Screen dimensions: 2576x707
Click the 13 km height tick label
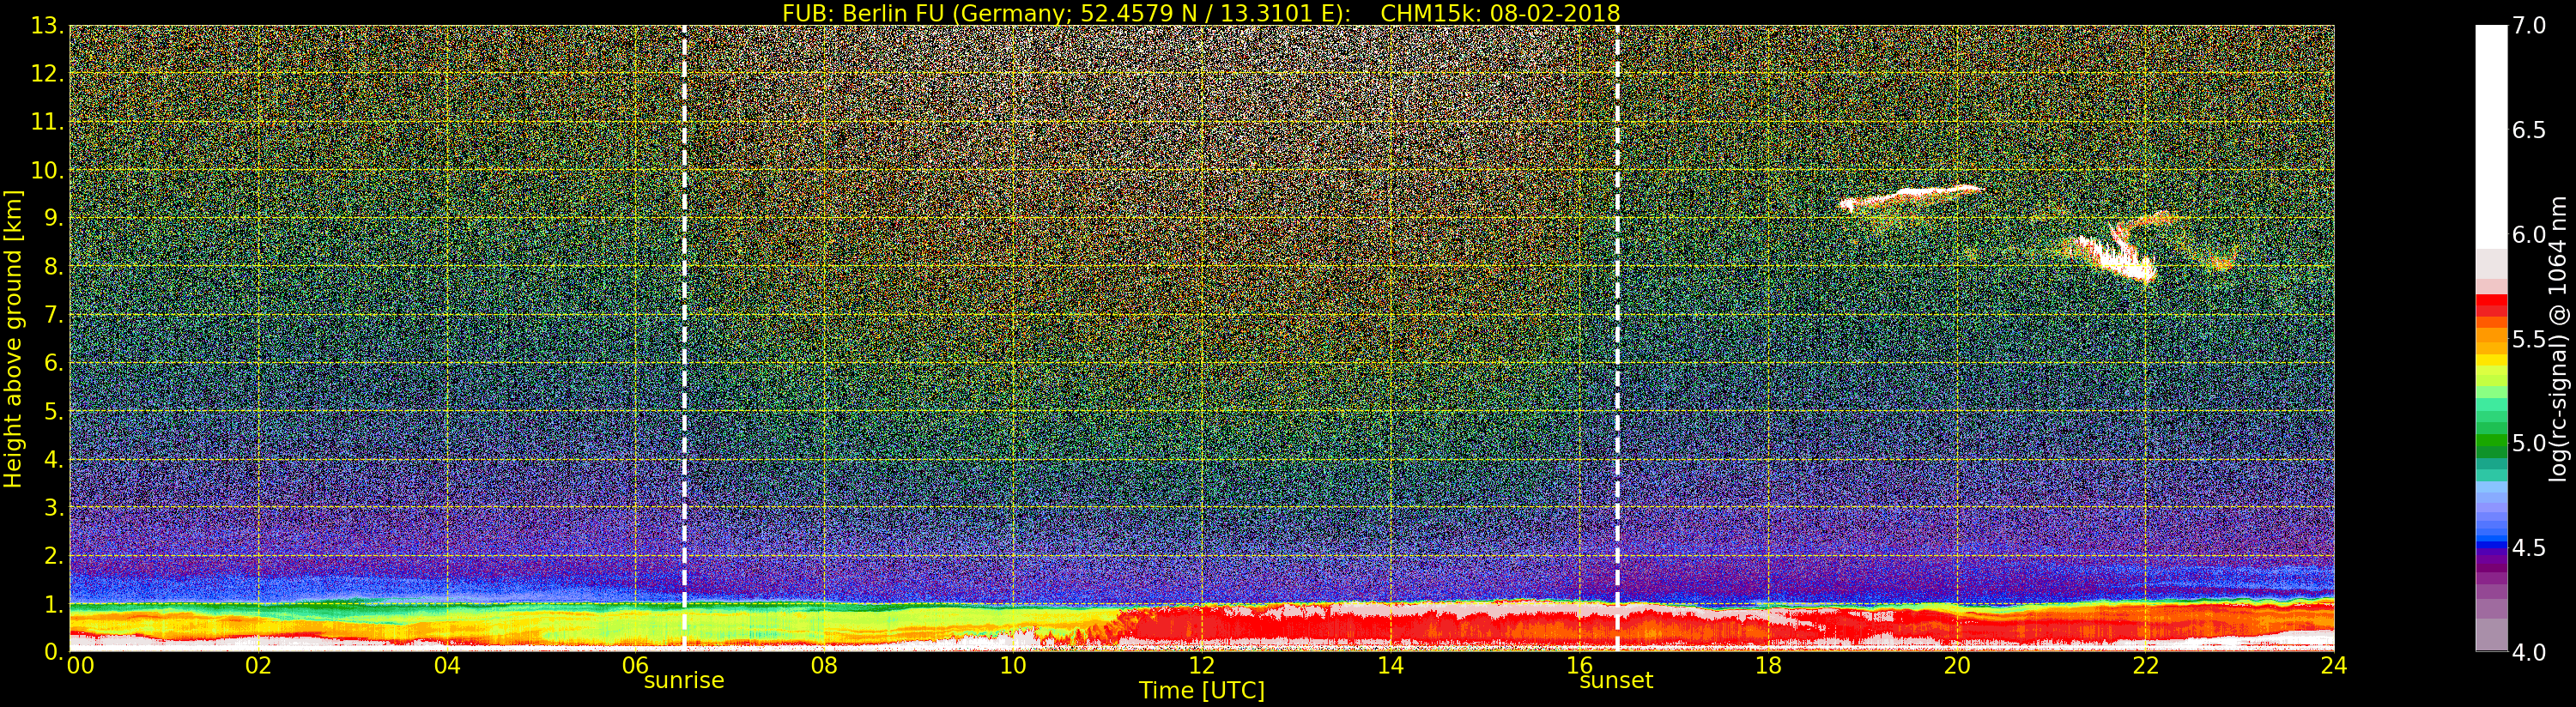point(47,26)
